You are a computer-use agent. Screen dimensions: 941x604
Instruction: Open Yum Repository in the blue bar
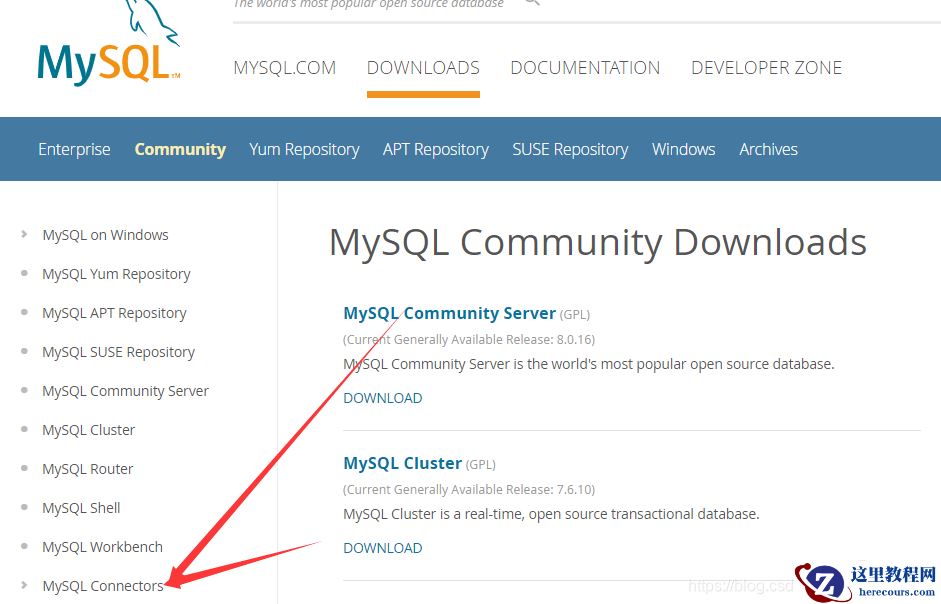coord(304,149)
